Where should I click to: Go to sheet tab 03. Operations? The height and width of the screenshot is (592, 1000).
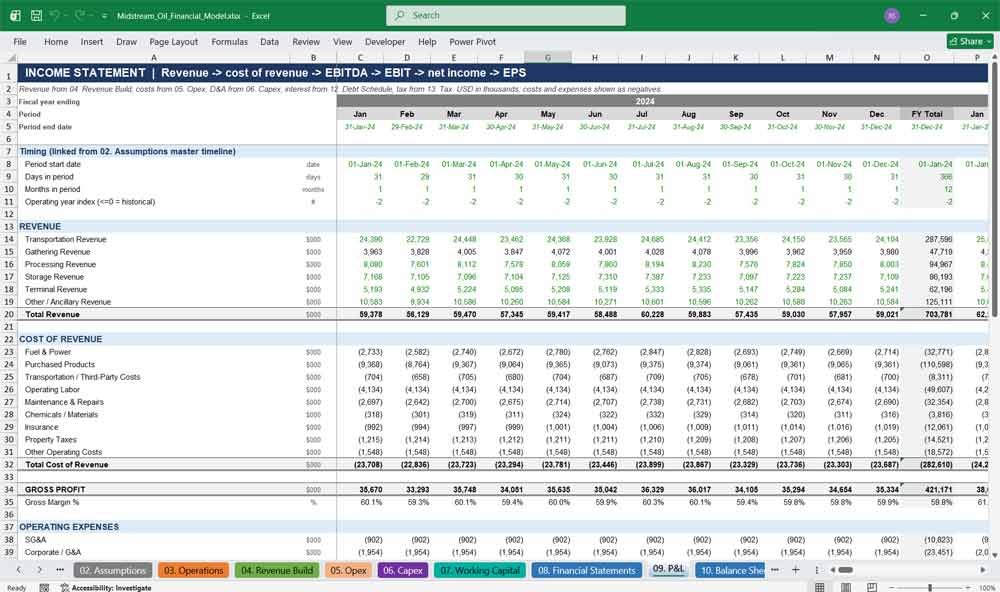193,570
